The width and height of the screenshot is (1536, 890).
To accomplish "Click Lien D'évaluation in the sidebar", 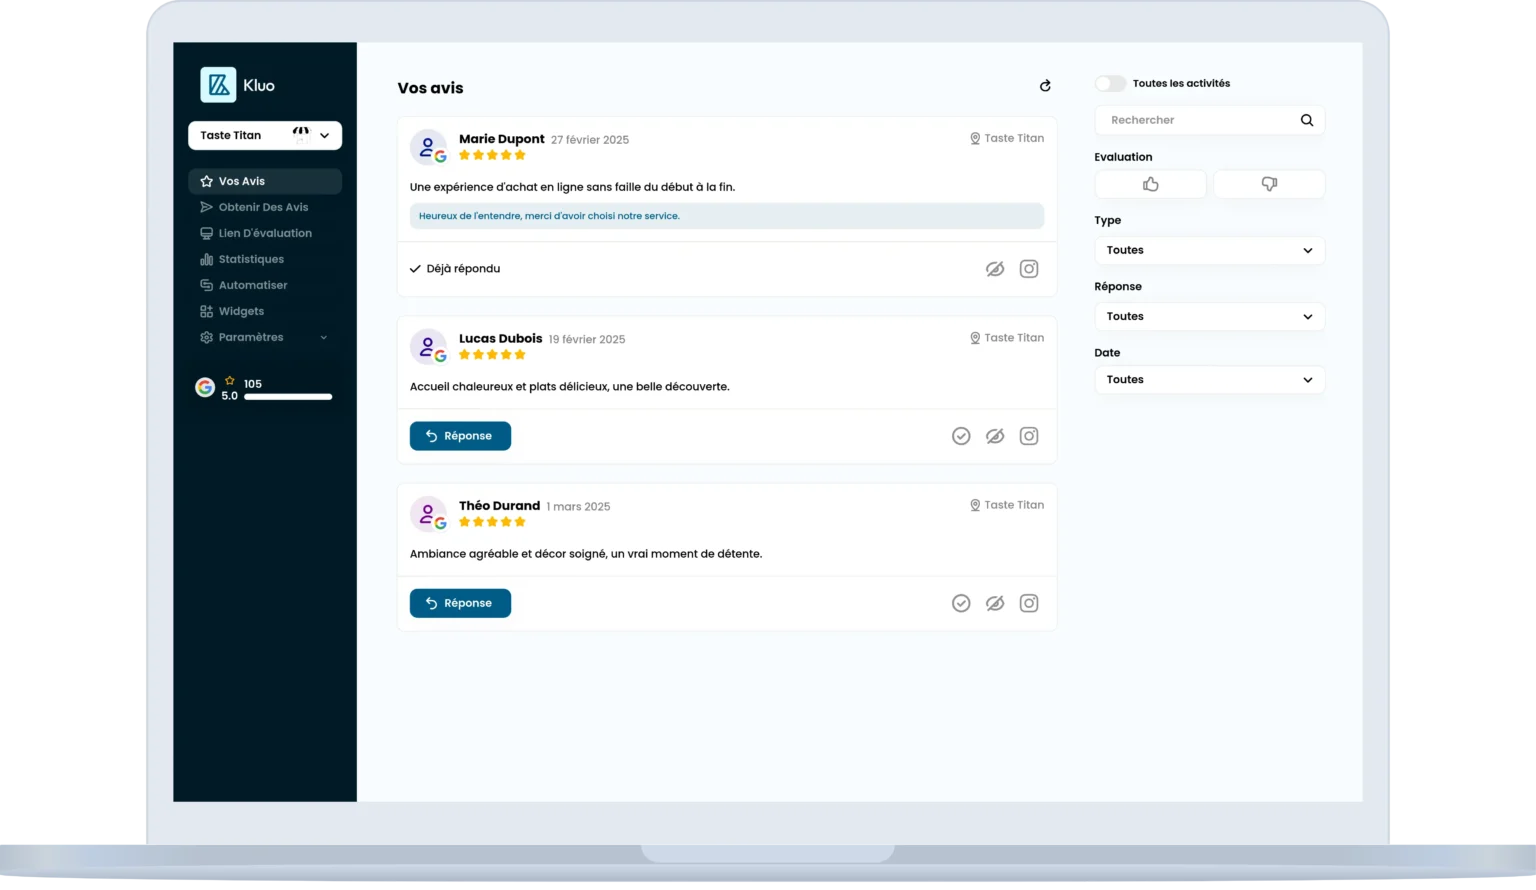I will click(x=265, y=233).
